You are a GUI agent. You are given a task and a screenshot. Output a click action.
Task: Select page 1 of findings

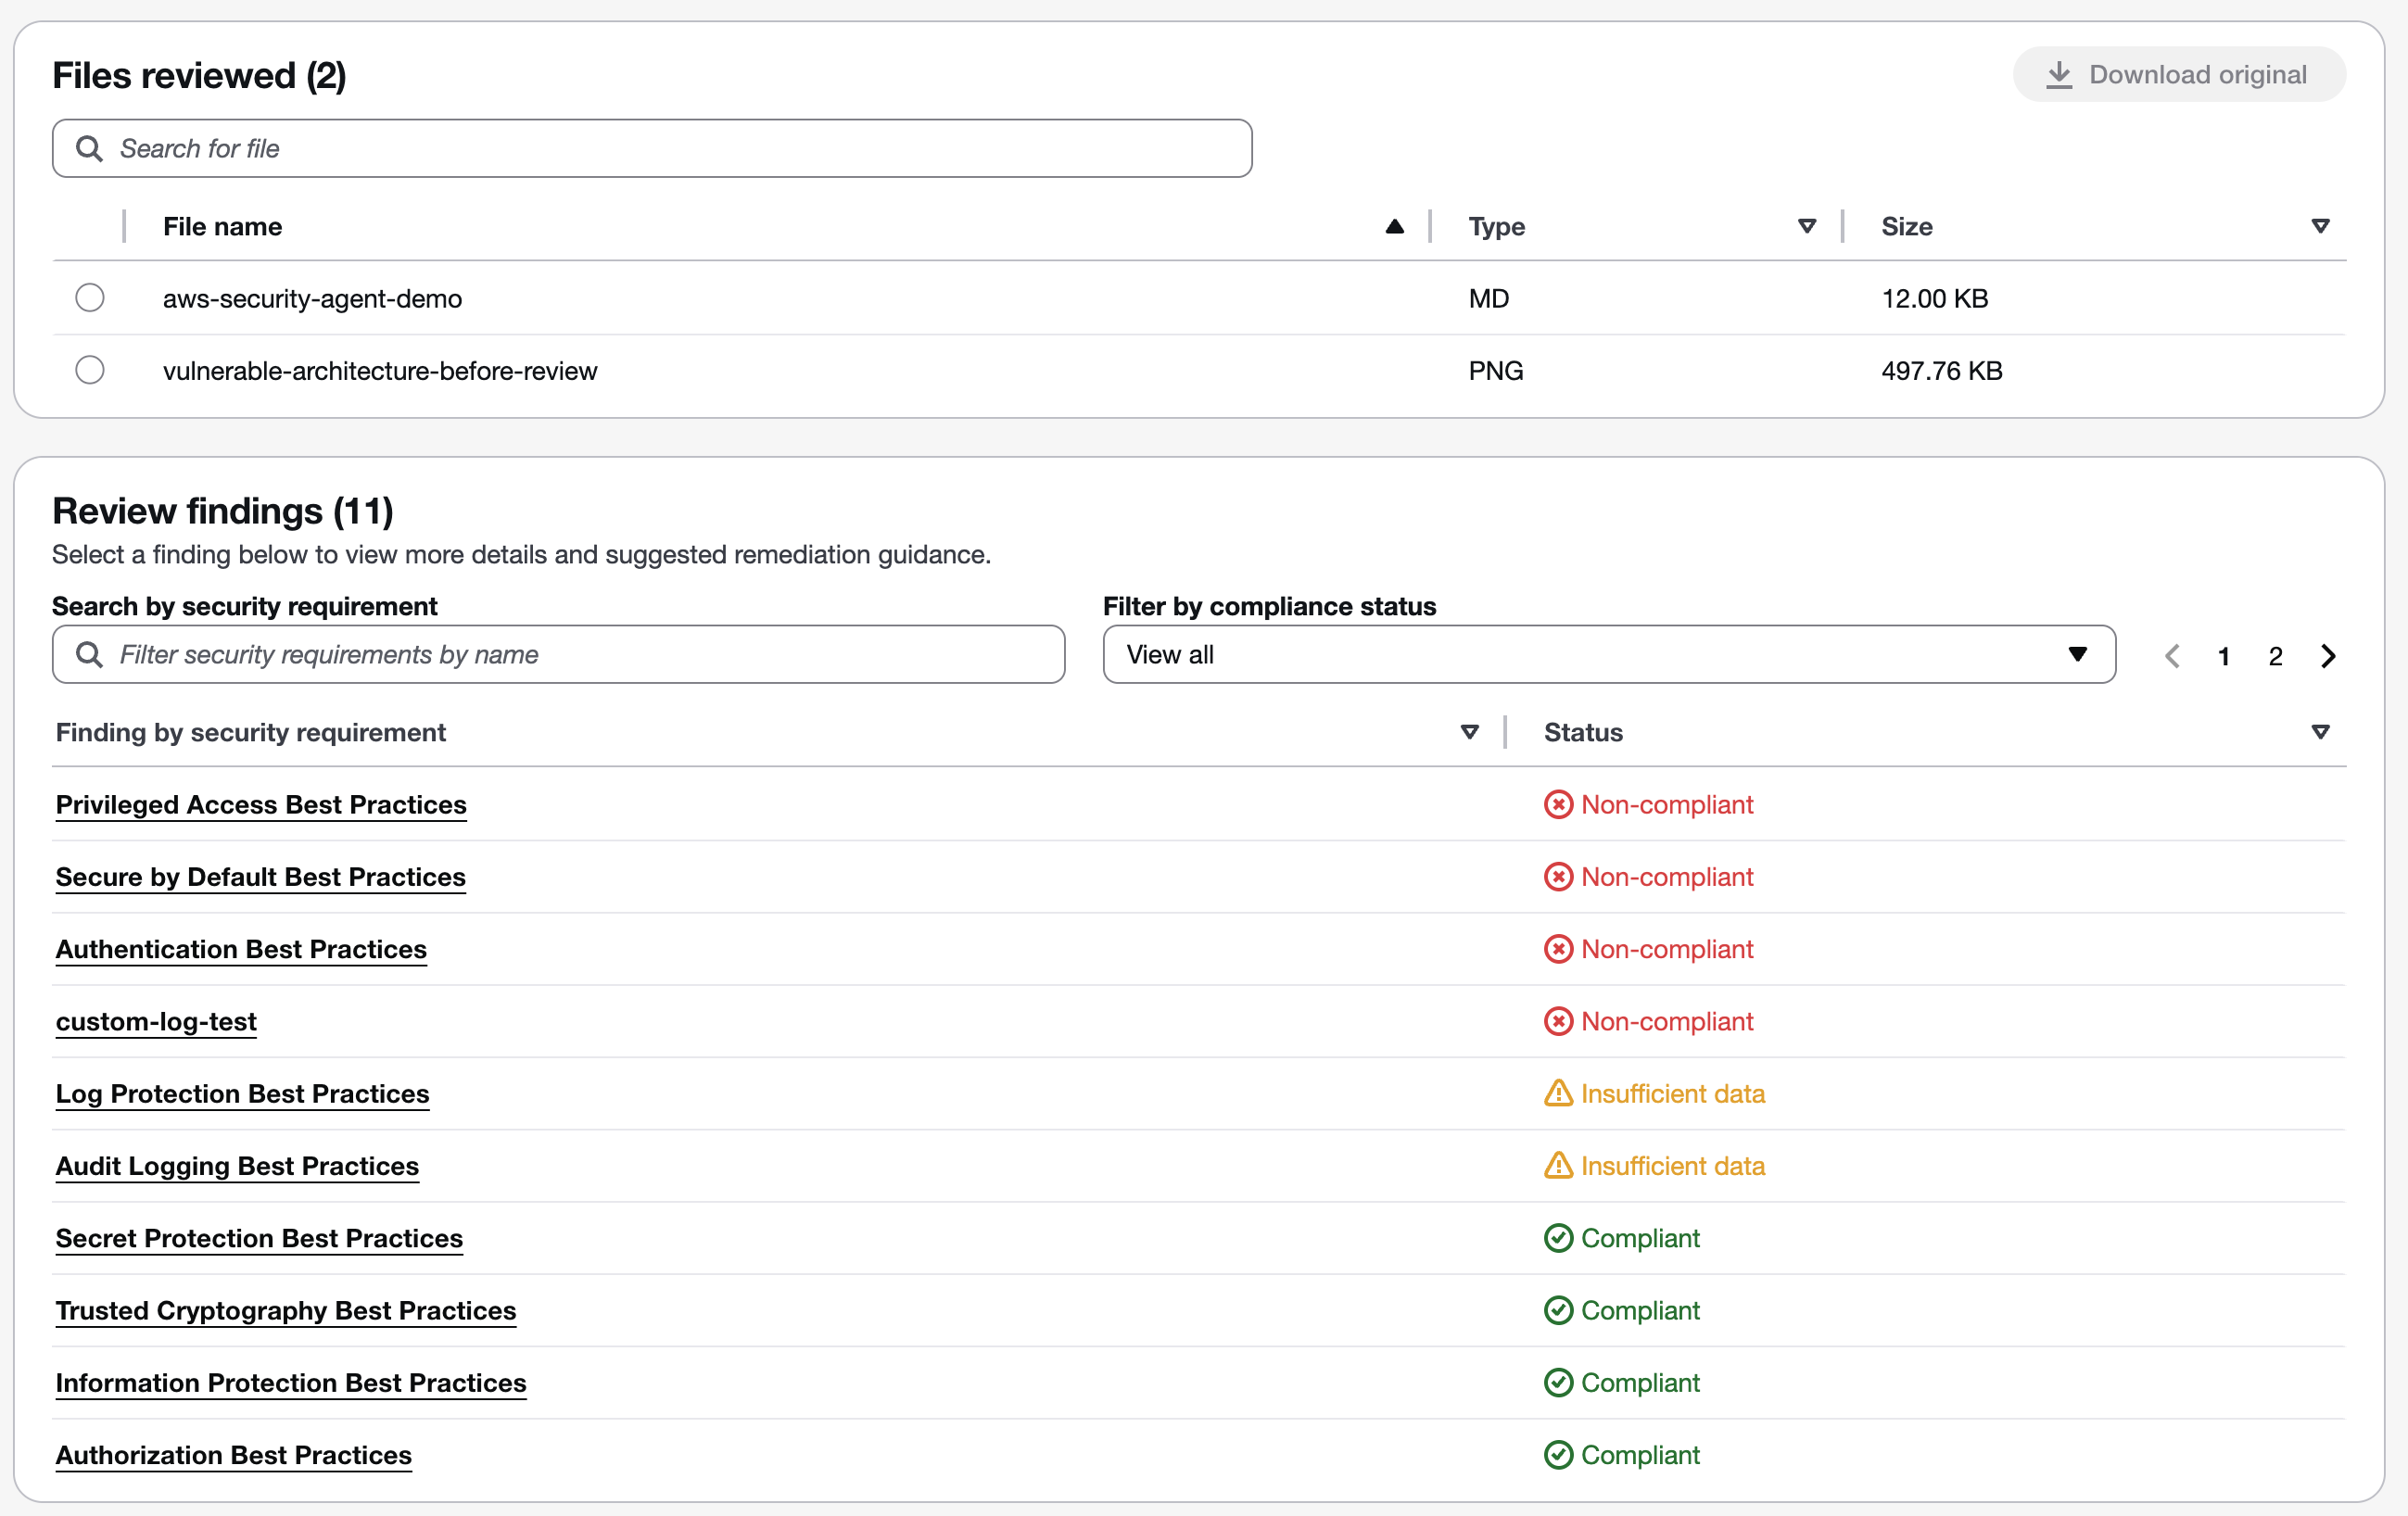pyautogui.click(x=2223, y=657)
